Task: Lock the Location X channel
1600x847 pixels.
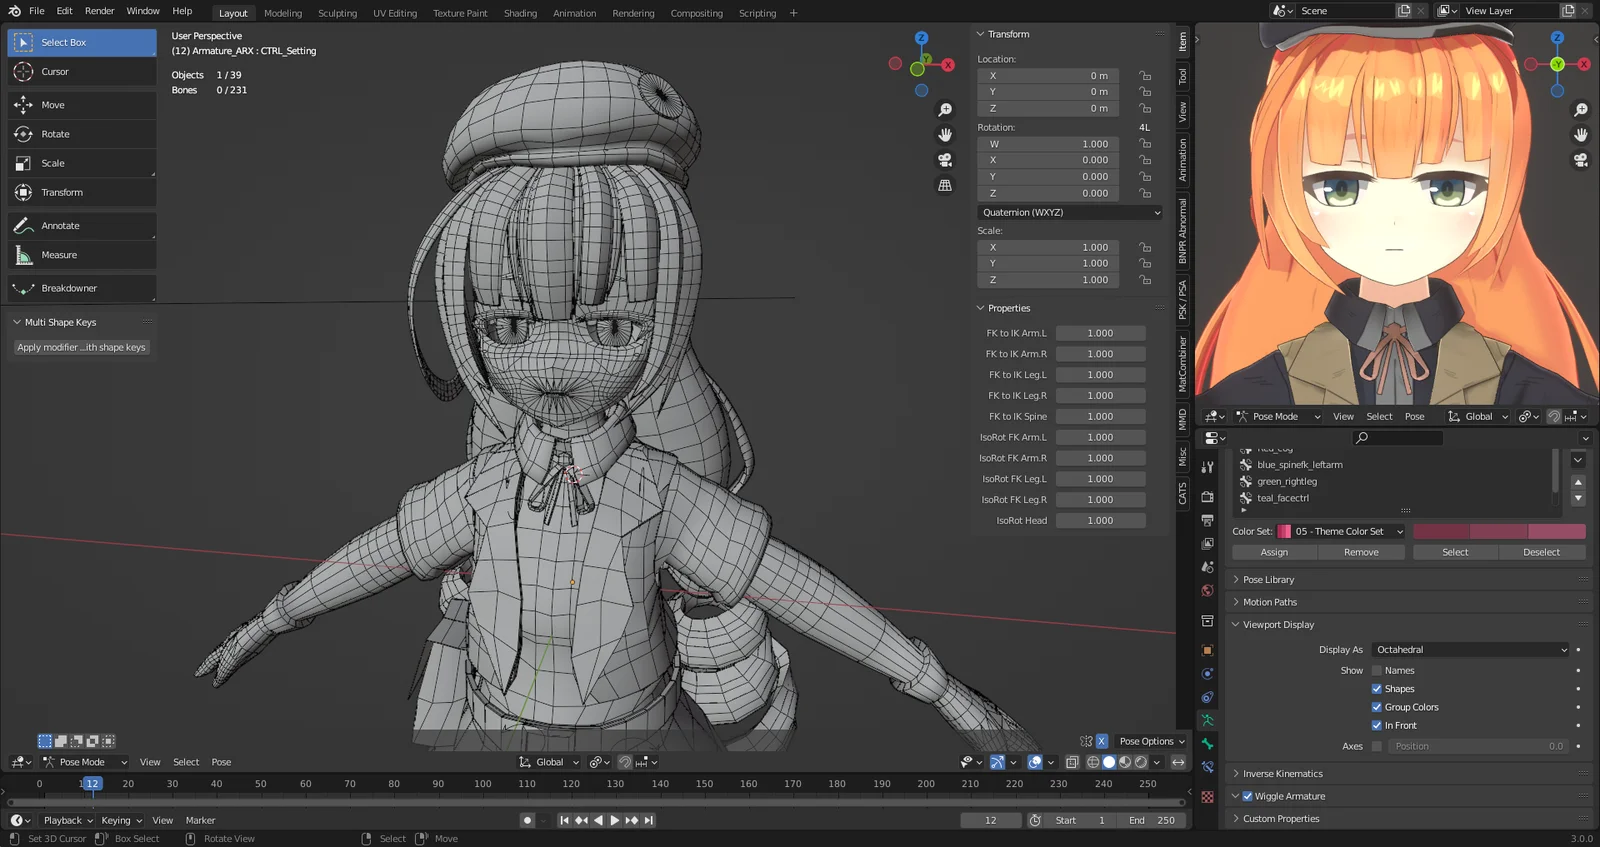Action: pos(1145,76)
